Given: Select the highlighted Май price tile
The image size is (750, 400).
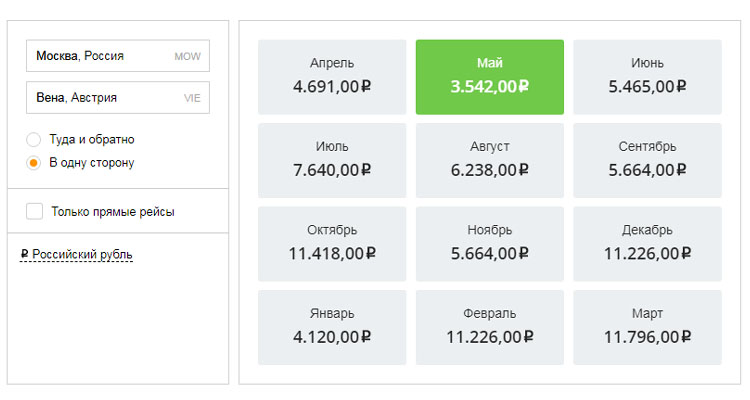Looking at the screenshot, I should point(490,76).
